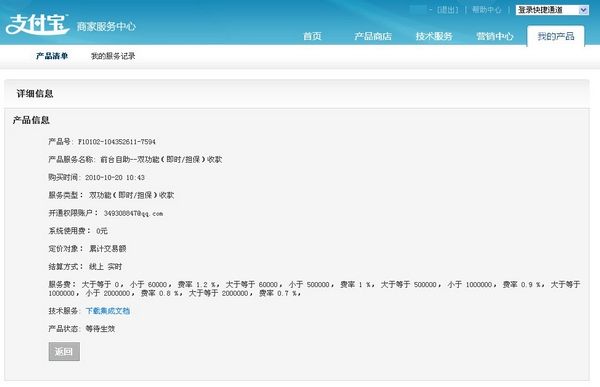Screen dimensions: 600x387
Task: Click the 累计交易额 value
Action: click(x=108, y=249)
